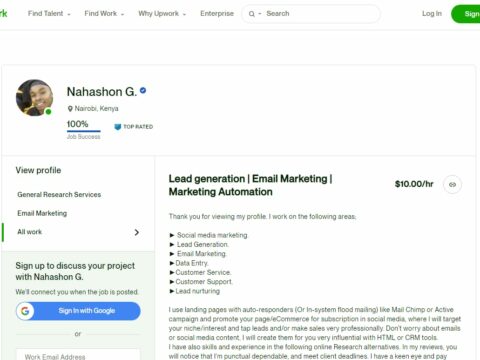
Task: Click the Log In link
Action: [432, 14]
